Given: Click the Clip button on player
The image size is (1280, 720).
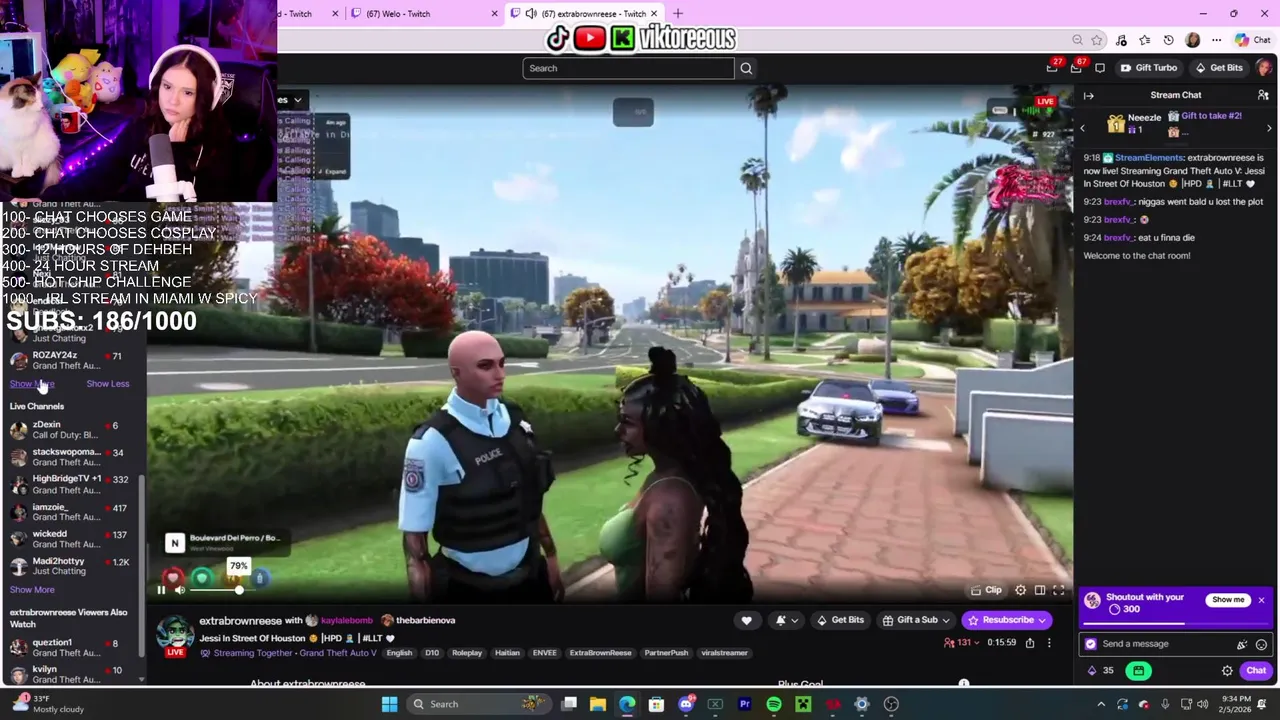Looking at the screenshot, I should tap(986, 590).
